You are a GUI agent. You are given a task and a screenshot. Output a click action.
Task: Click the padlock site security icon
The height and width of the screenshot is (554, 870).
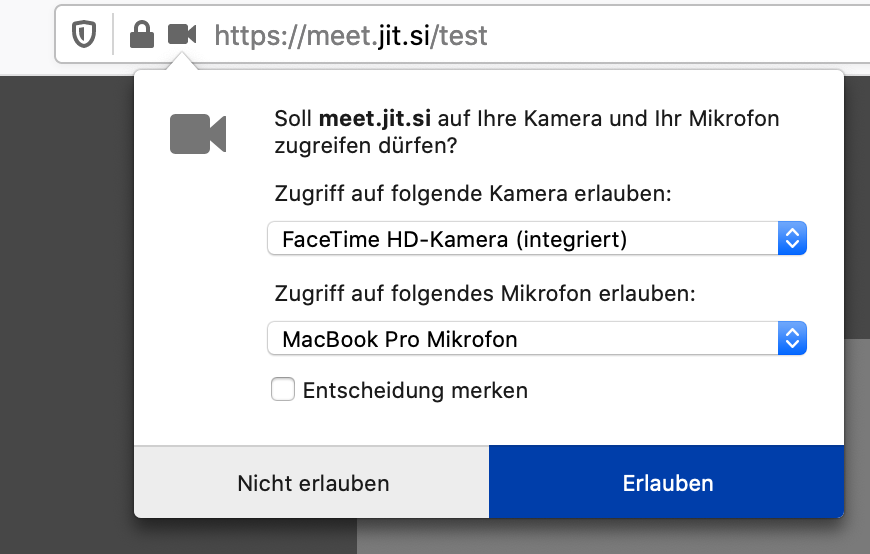[x=142, y=35]
